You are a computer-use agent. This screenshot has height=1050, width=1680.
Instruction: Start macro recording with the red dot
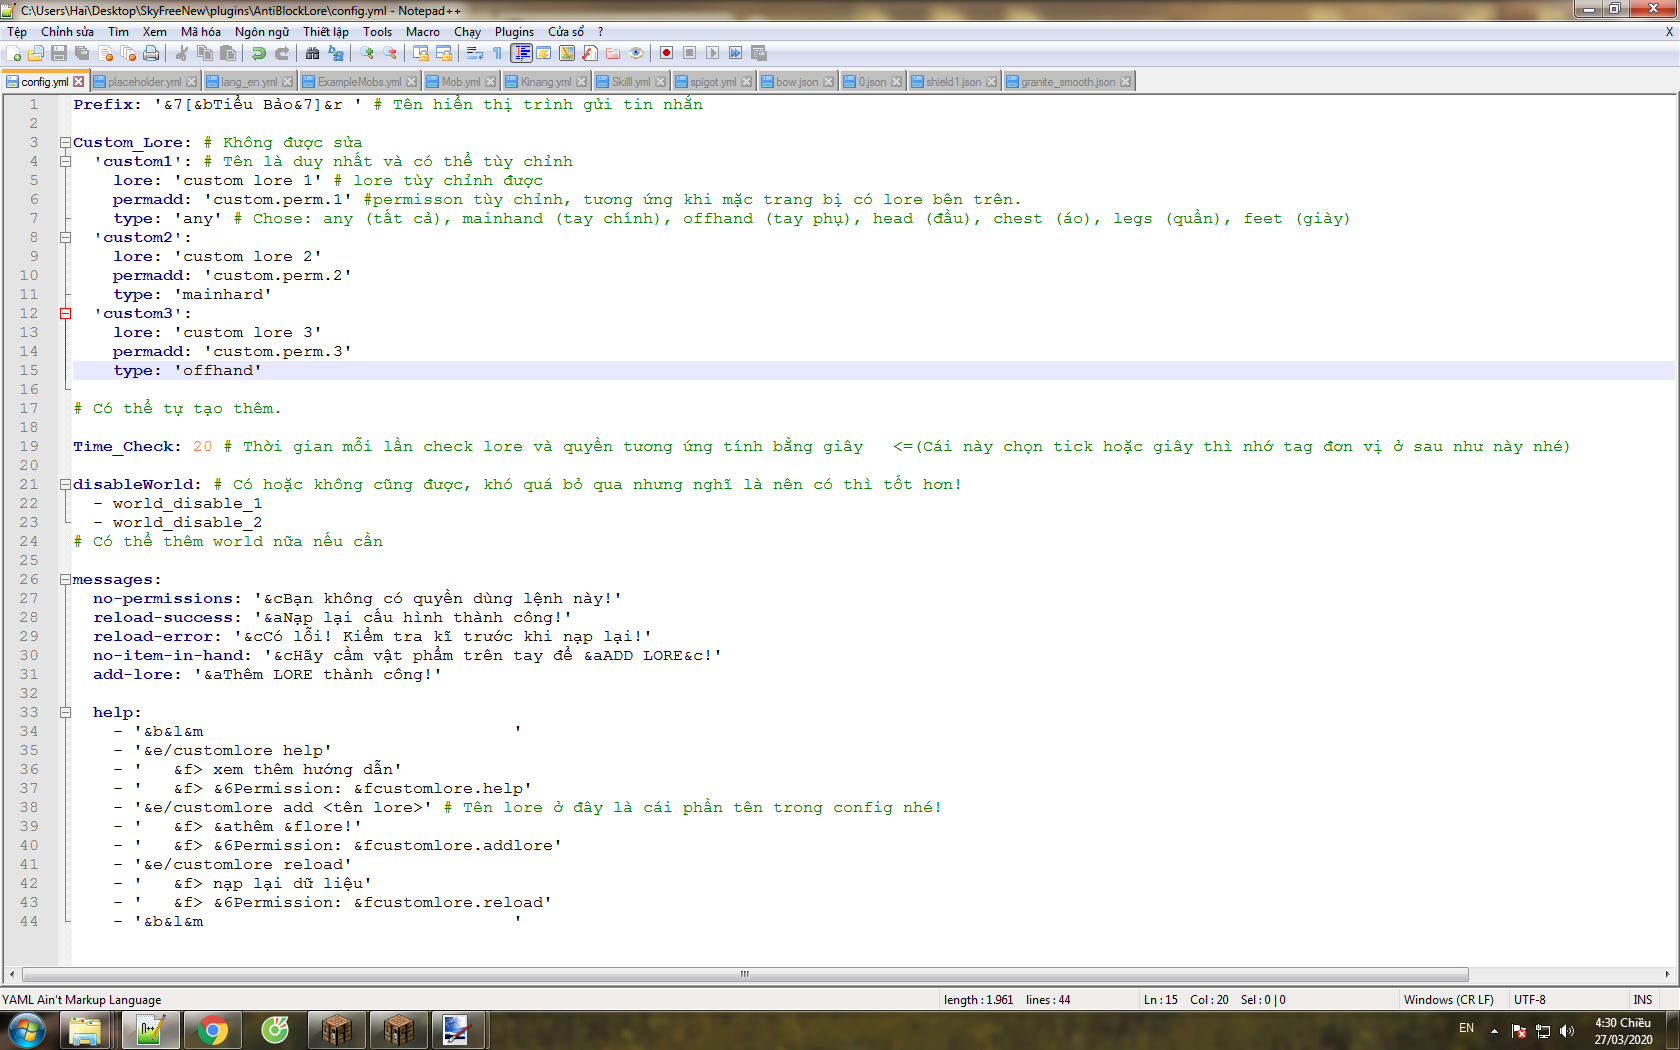[666, 53]
